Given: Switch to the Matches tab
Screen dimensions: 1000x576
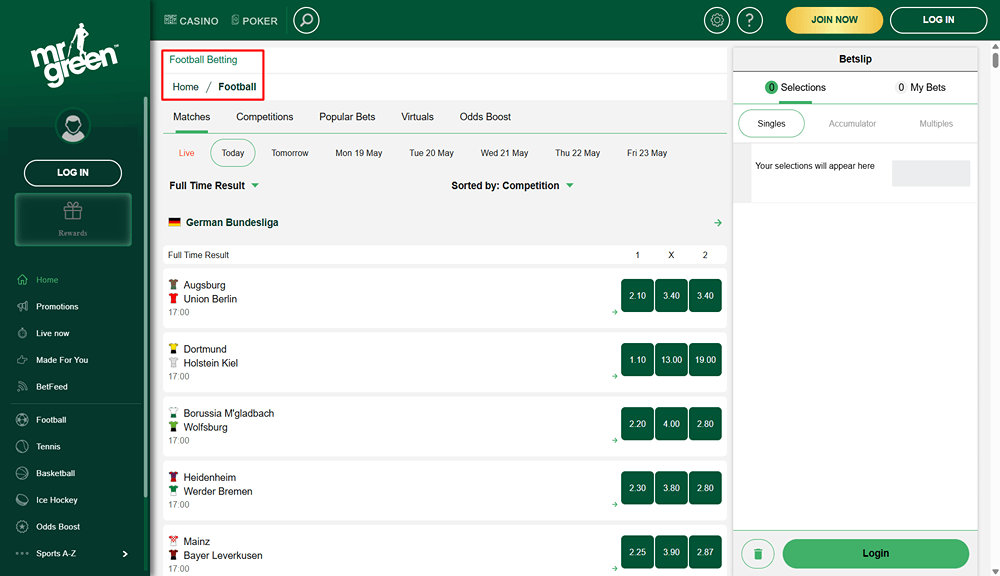Looking at the screenshot, I should pyautogui.click(x=191, y=117).
